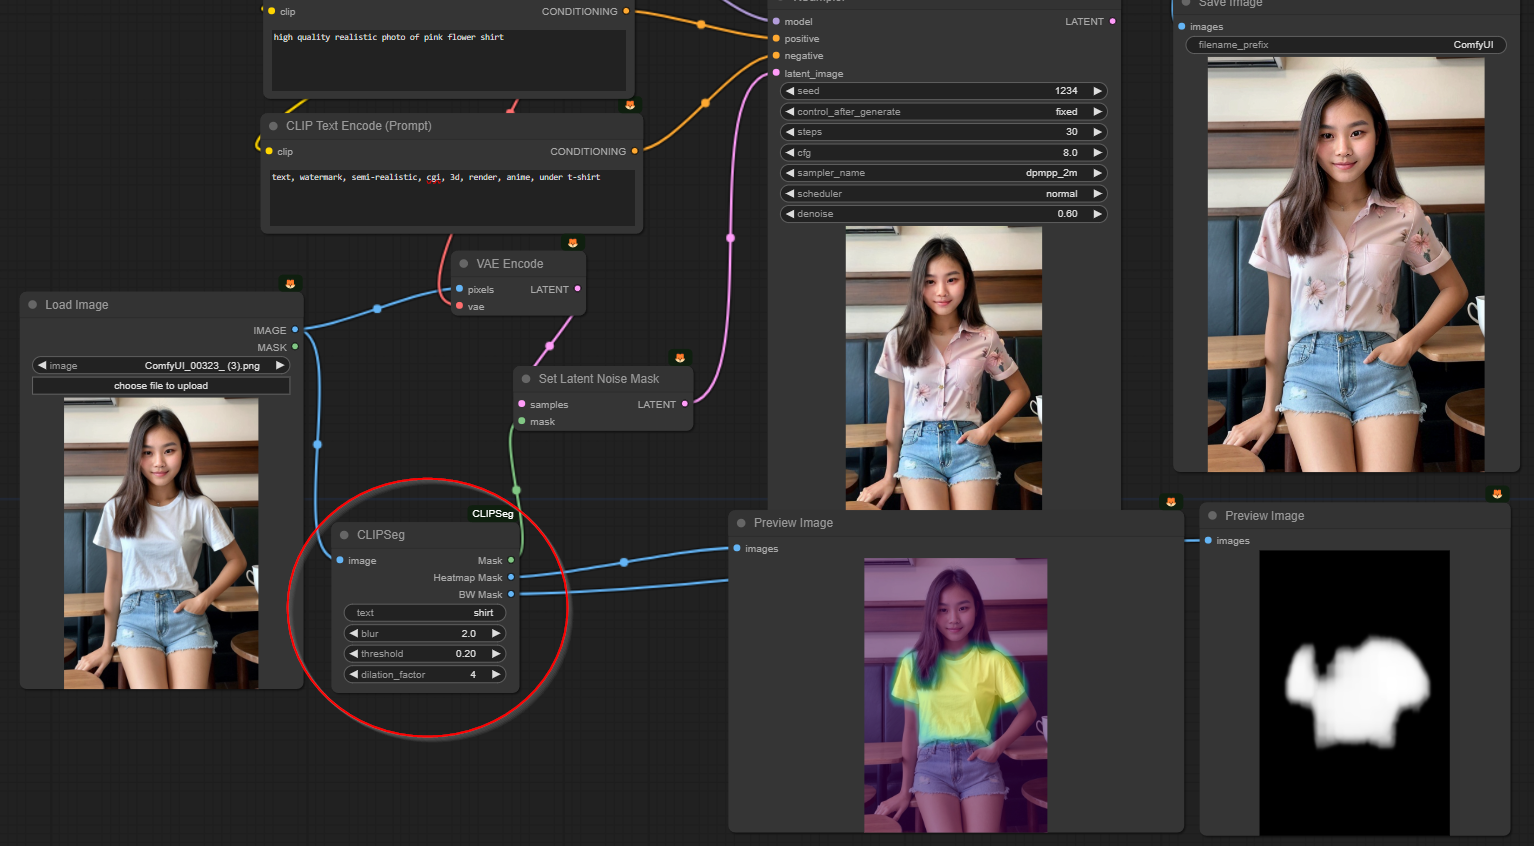The image size is (1534, 846).
Task: Open the sampler_name dropdown showing dpmpp_2m
Action: 943,172
